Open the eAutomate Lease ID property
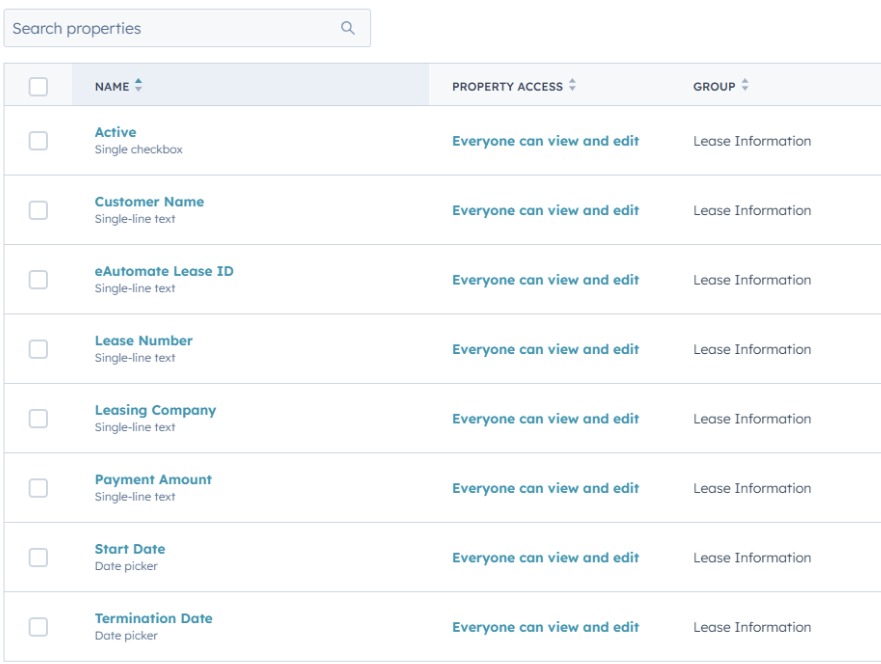The width and height of the screenshot is (881, 664). point(164,271)
